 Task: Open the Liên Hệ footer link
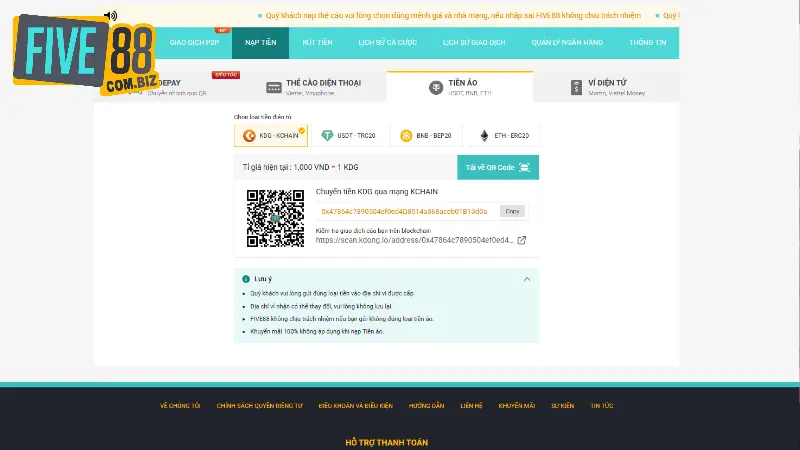point(471,406)
